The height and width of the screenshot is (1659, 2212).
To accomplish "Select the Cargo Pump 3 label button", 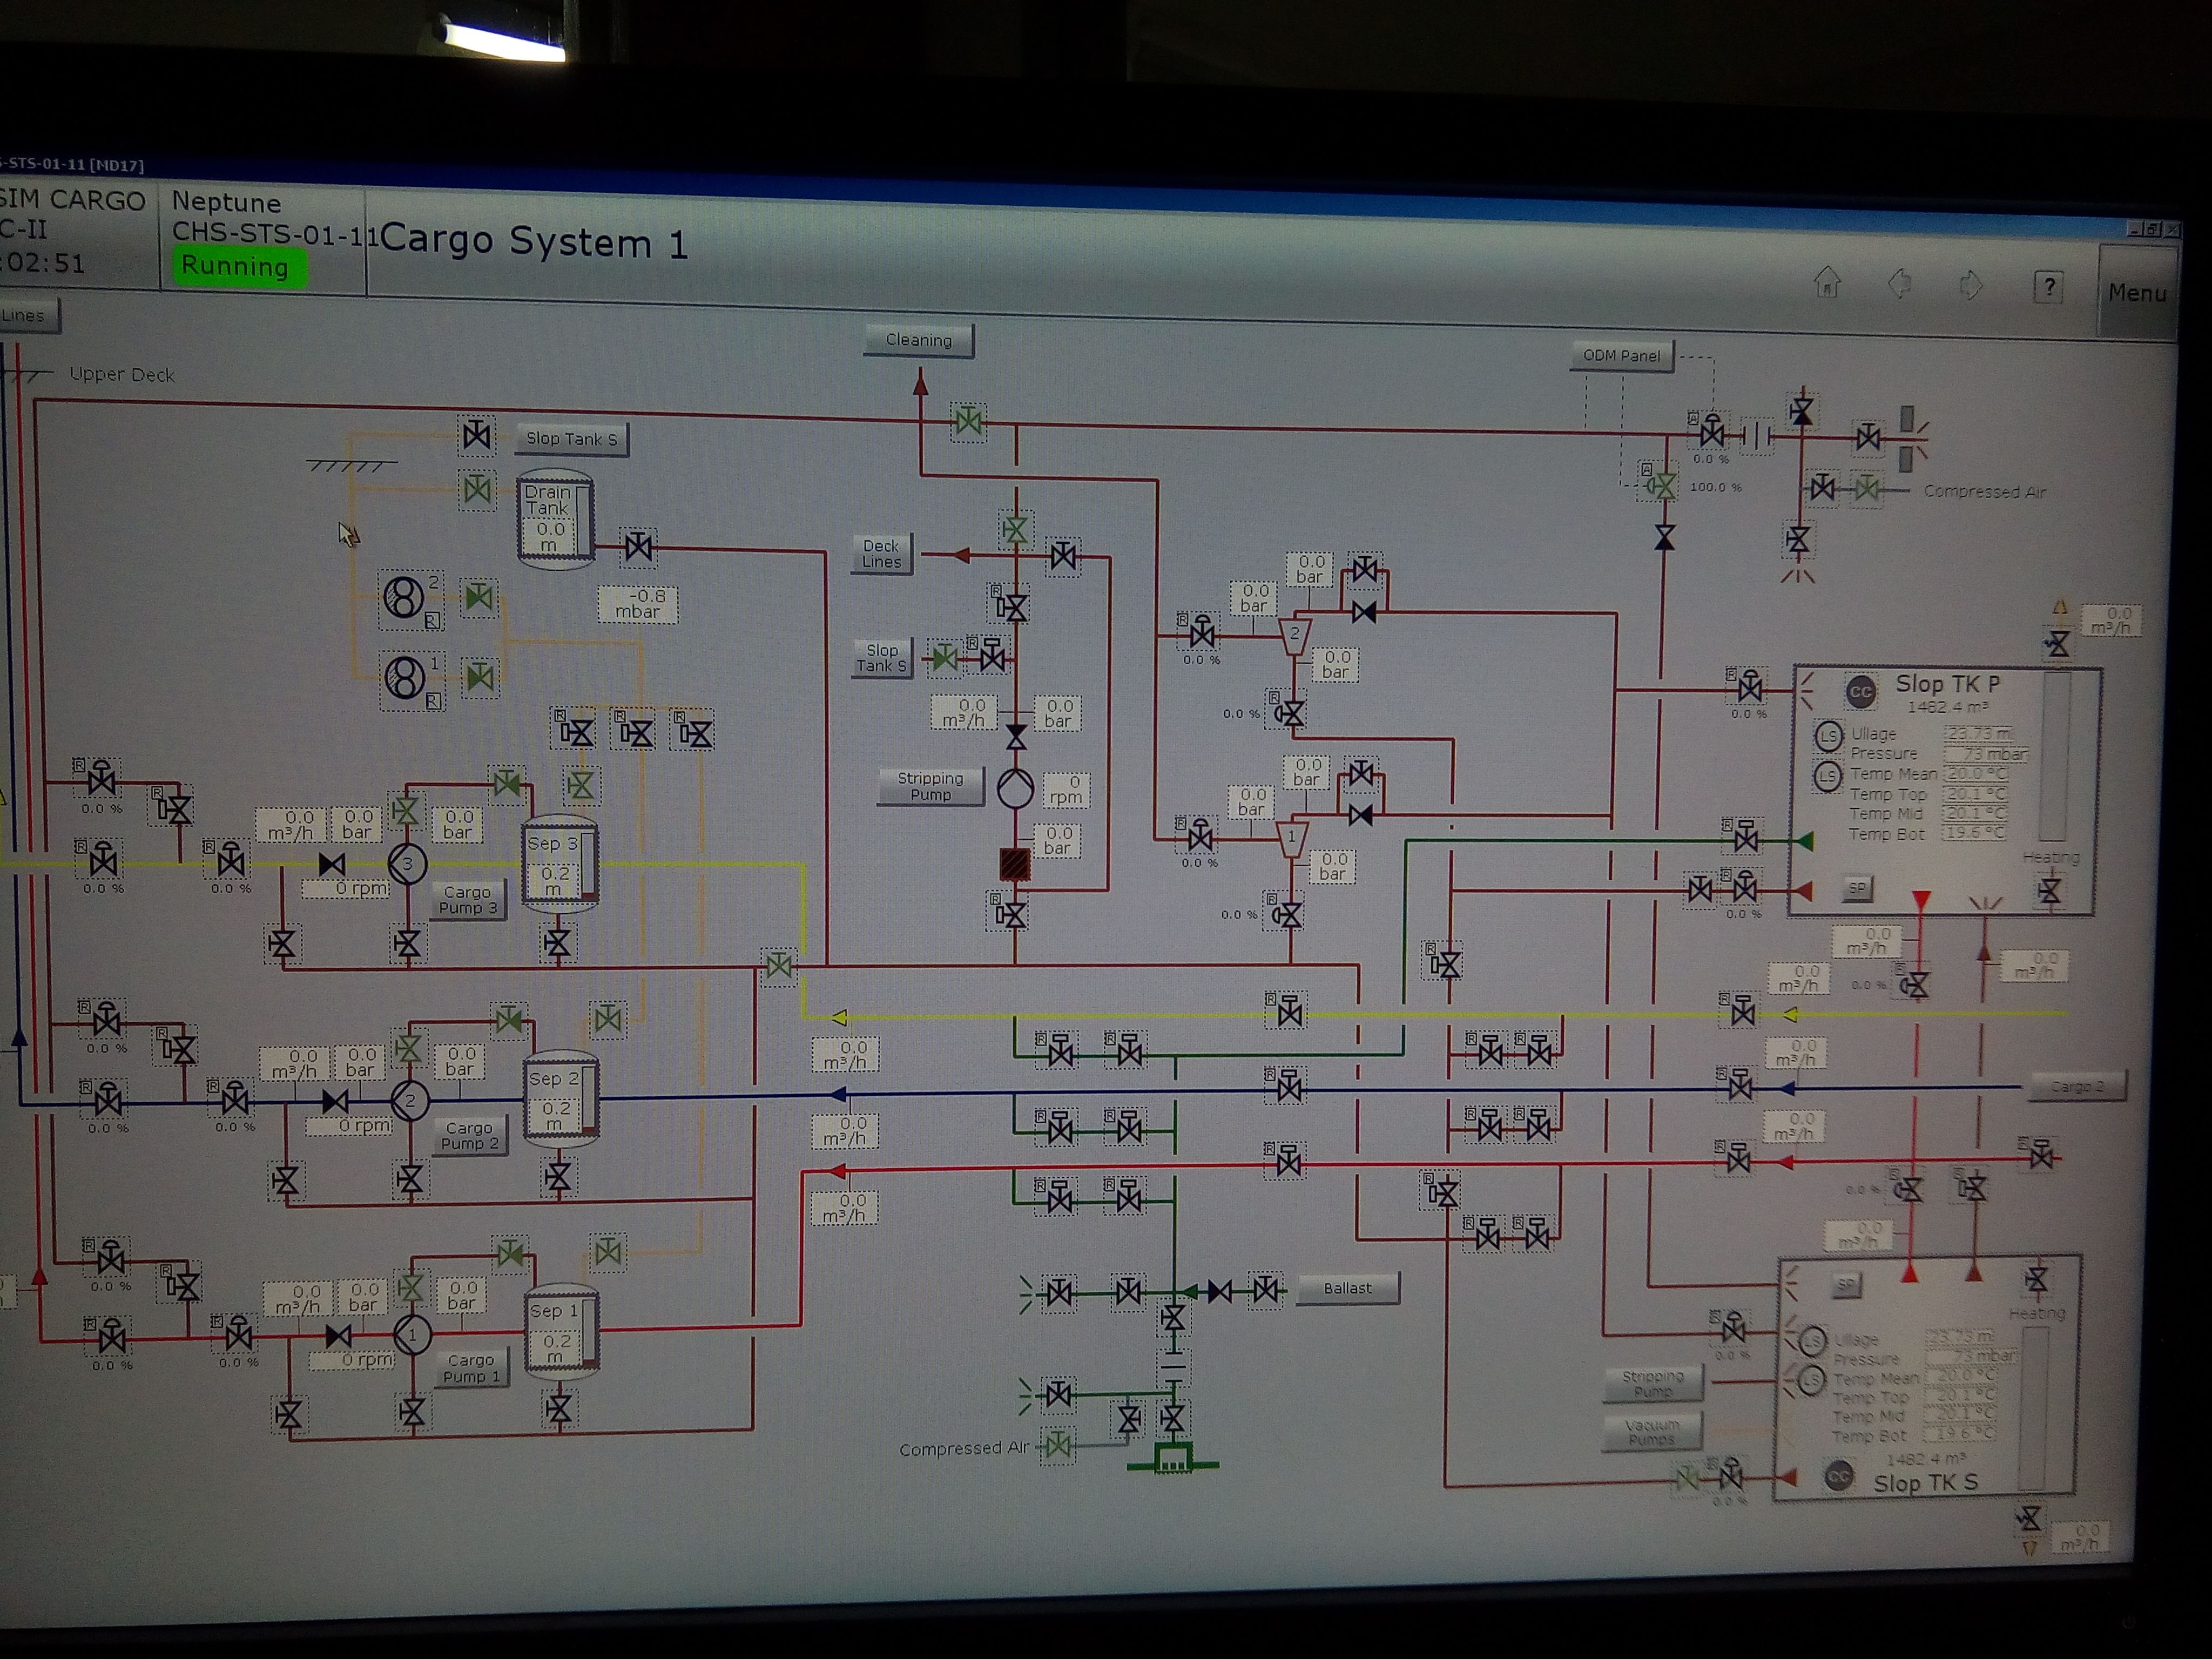I will point(467,900).
